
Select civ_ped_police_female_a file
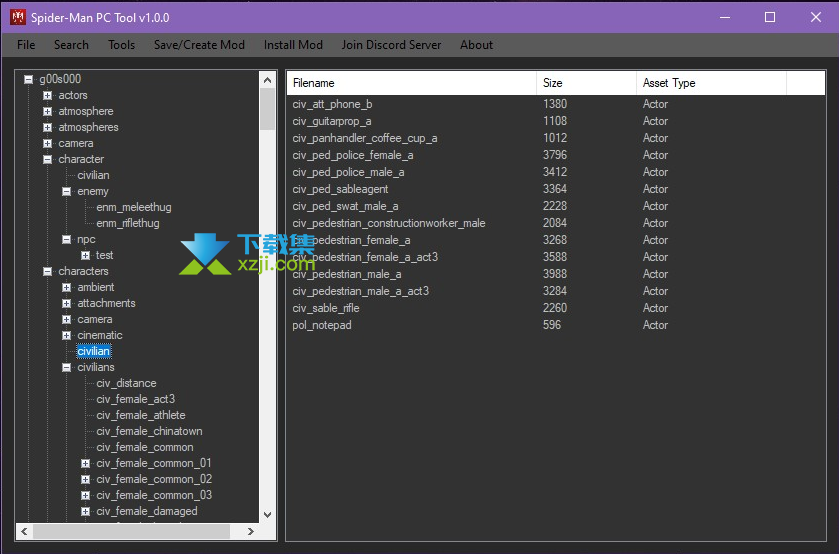click(x=353, y=155)
